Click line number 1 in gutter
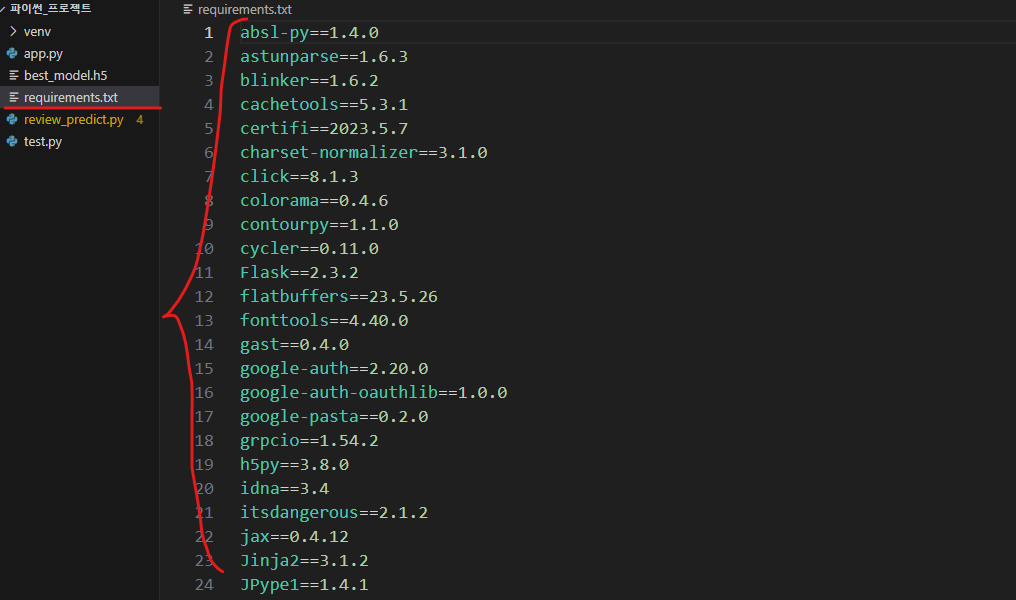Image resolution: width=1016 pixels, height=600 pixels. [209, 32]
